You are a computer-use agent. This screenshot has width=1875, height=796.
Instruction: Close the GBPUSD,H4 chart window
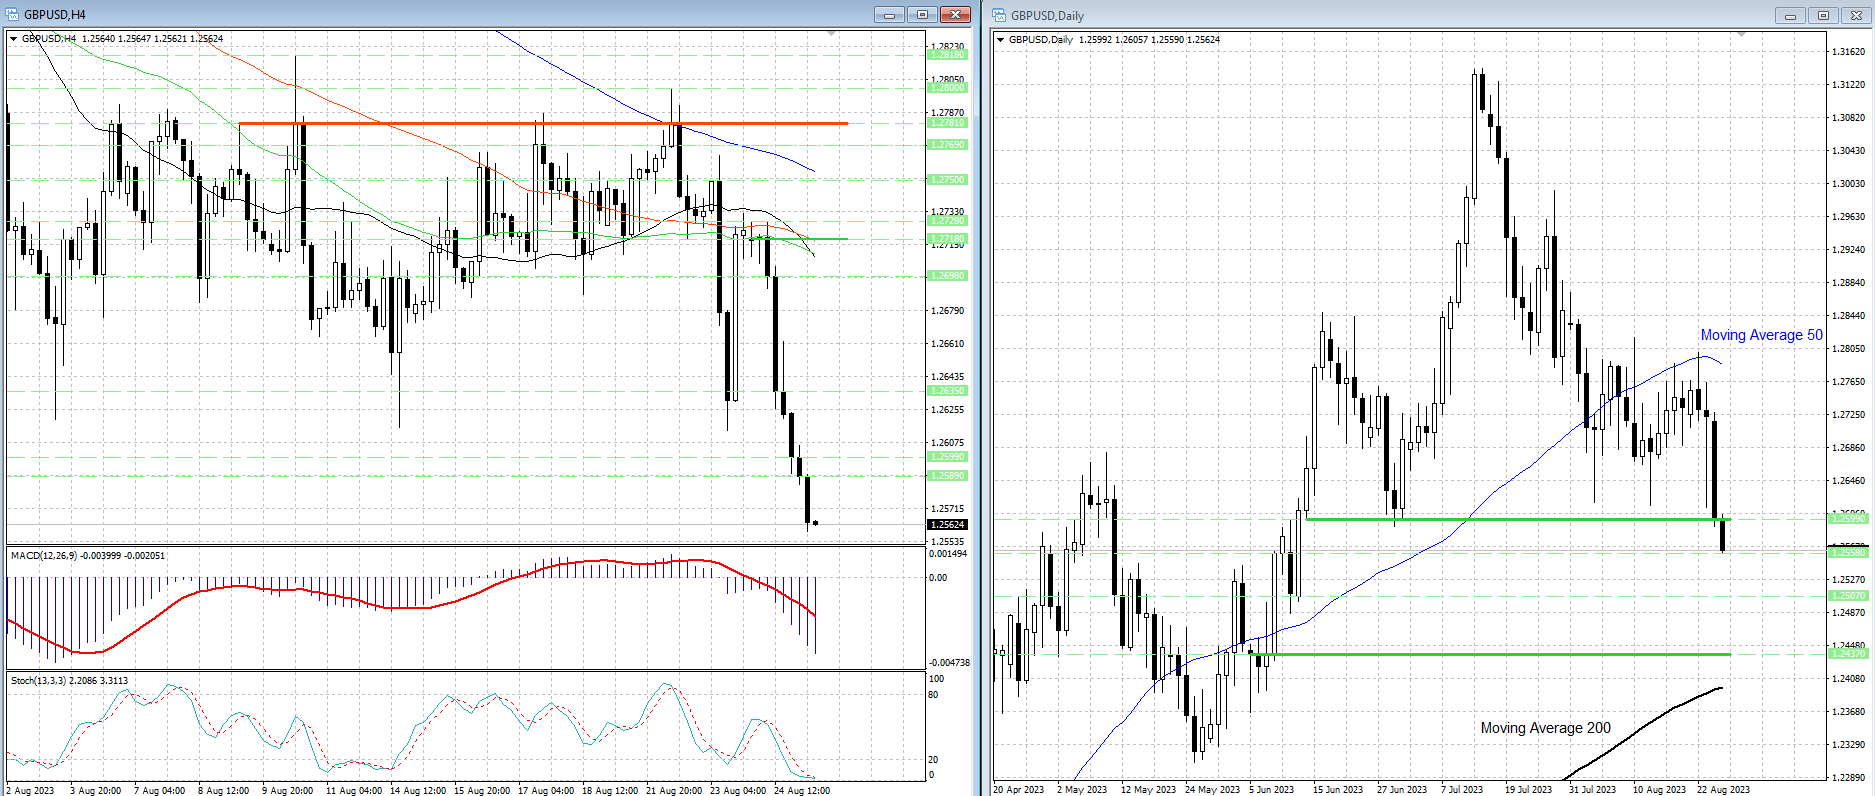pos(956,15)
